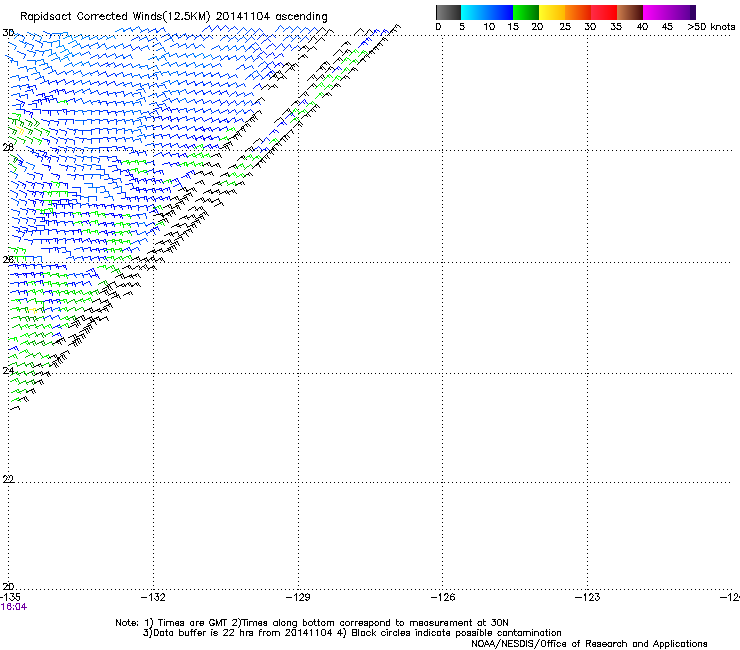
Task: Click the longitude label '-129'
Action: point(298,597)
